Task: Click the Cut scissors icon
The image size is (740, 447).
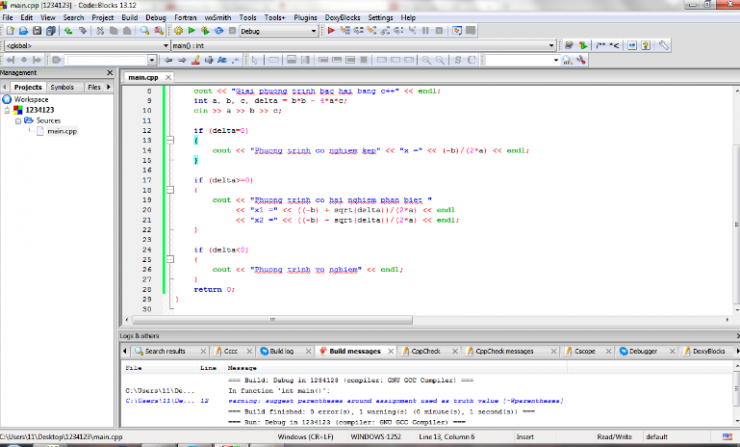Action: click(x=99, y=31)
